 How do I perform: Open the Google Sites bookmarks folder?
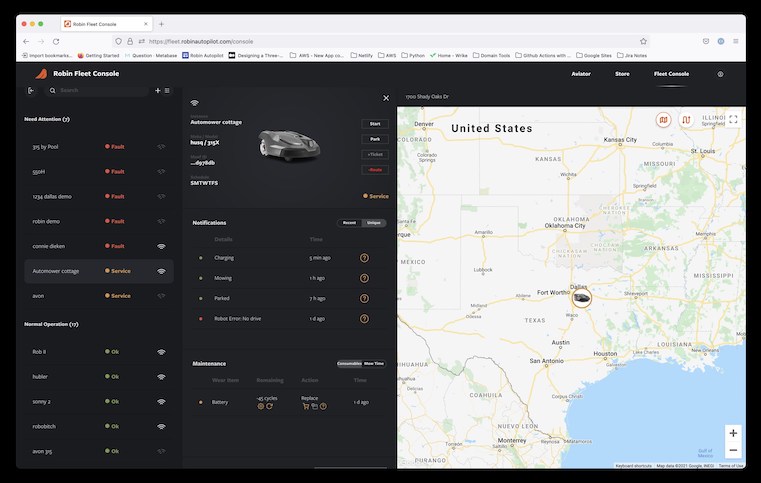pyautogui.click(x=594, y=55)
